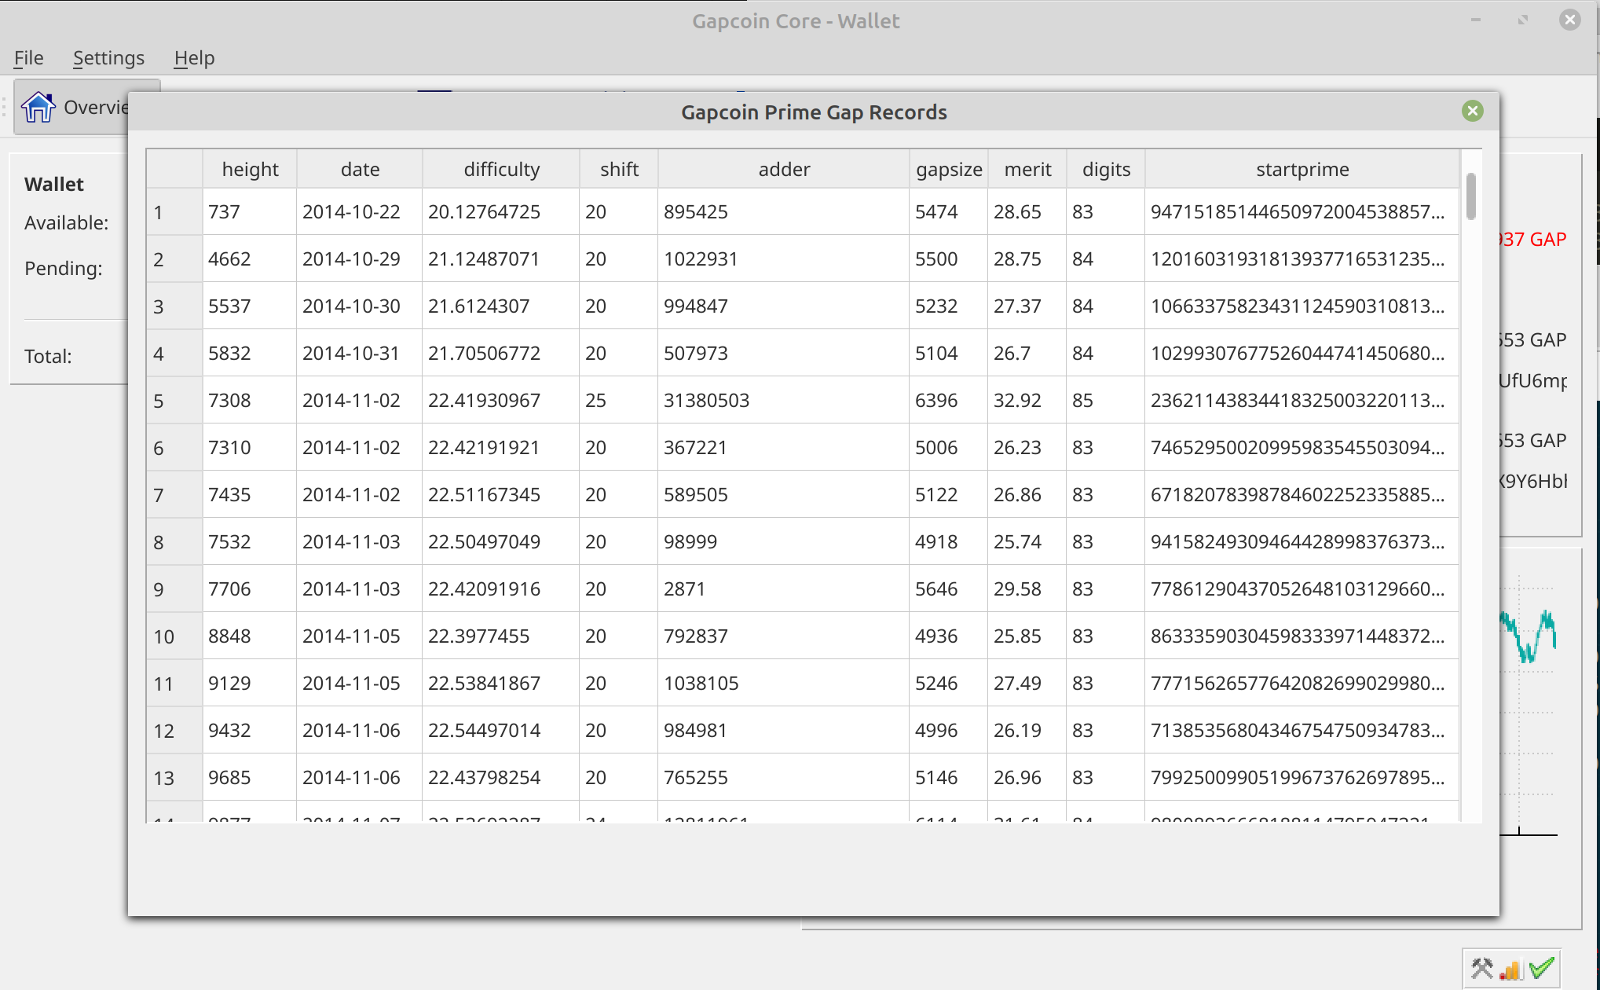Click the network connections signal bars icon

coord(1511,969)
